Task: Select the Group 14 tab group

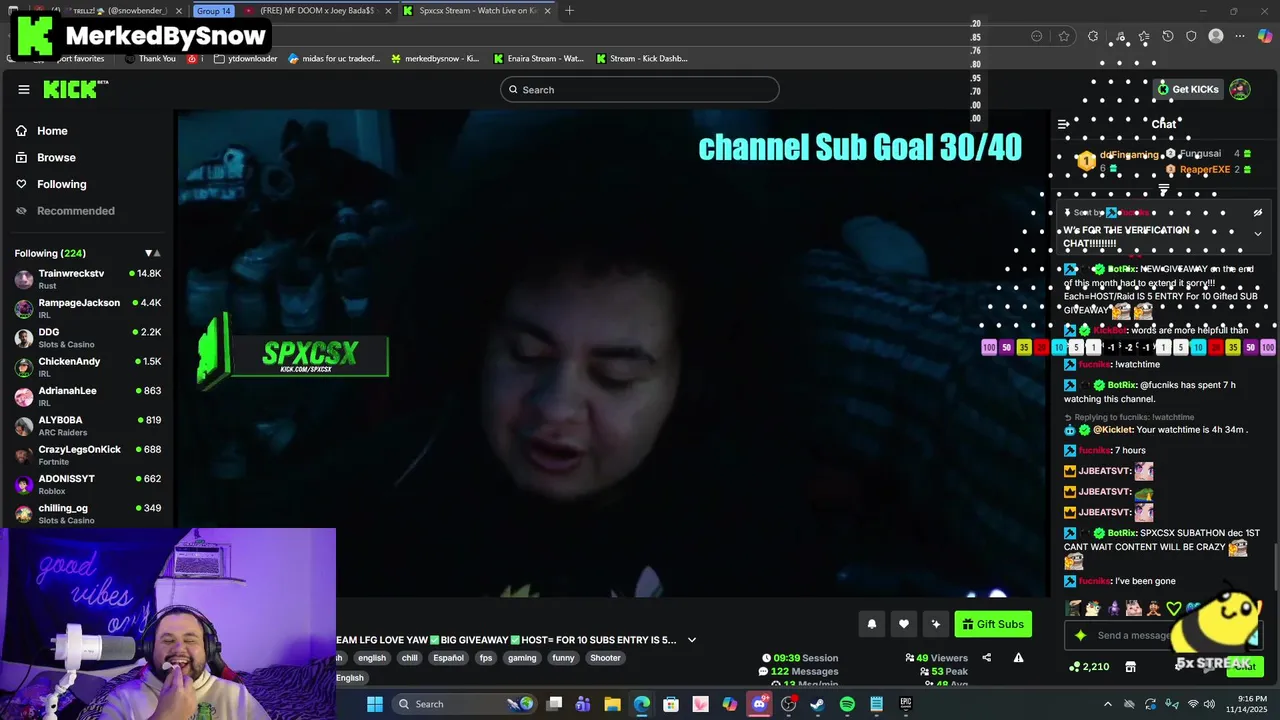Action: tap(213, 11)
